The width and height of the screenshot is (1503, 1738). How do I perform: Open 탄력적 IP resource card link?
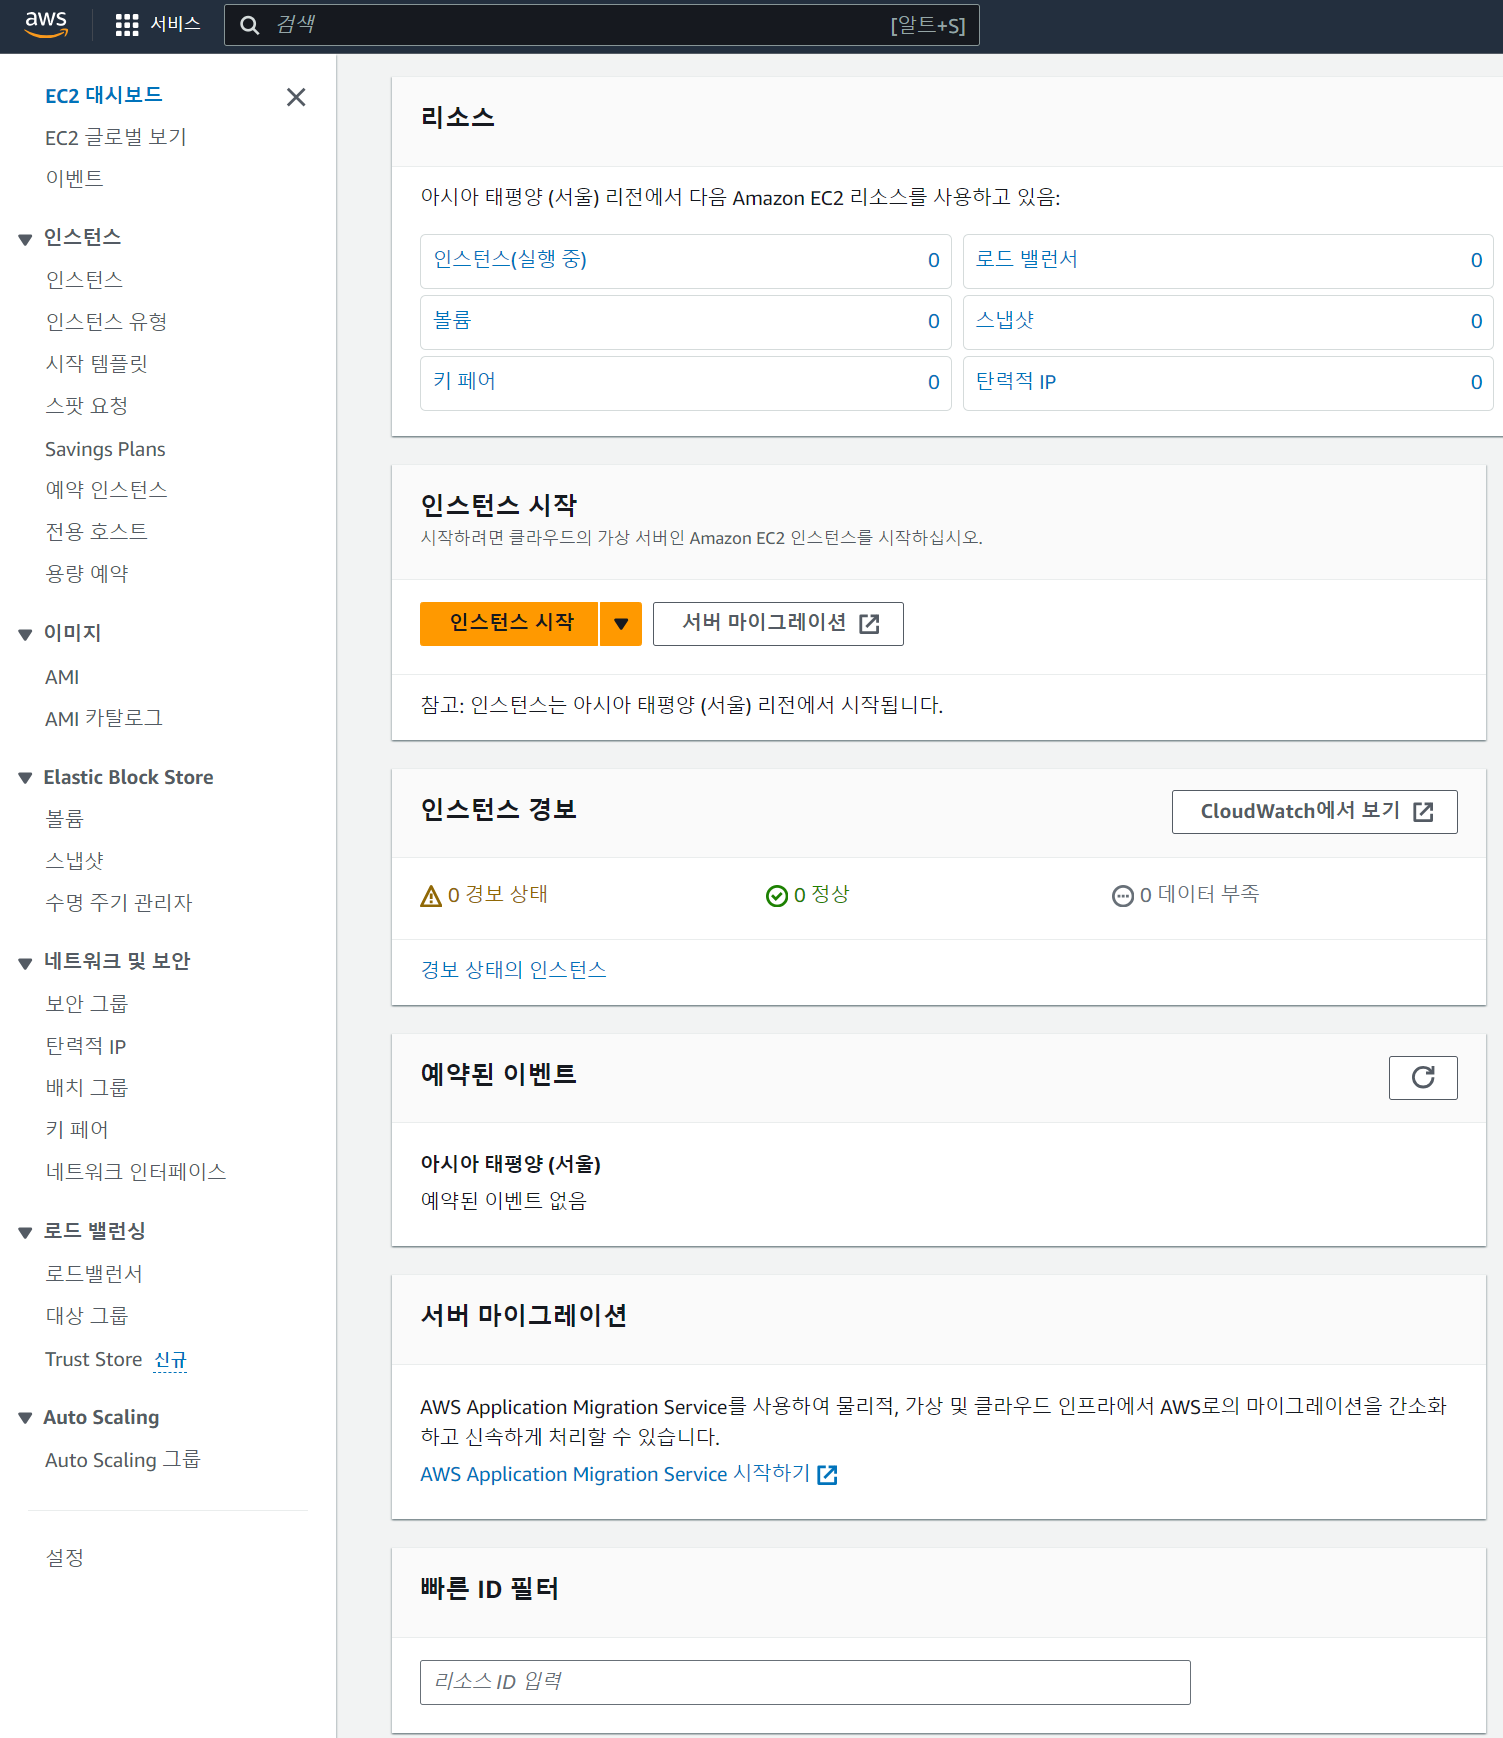pos(1016,381)
